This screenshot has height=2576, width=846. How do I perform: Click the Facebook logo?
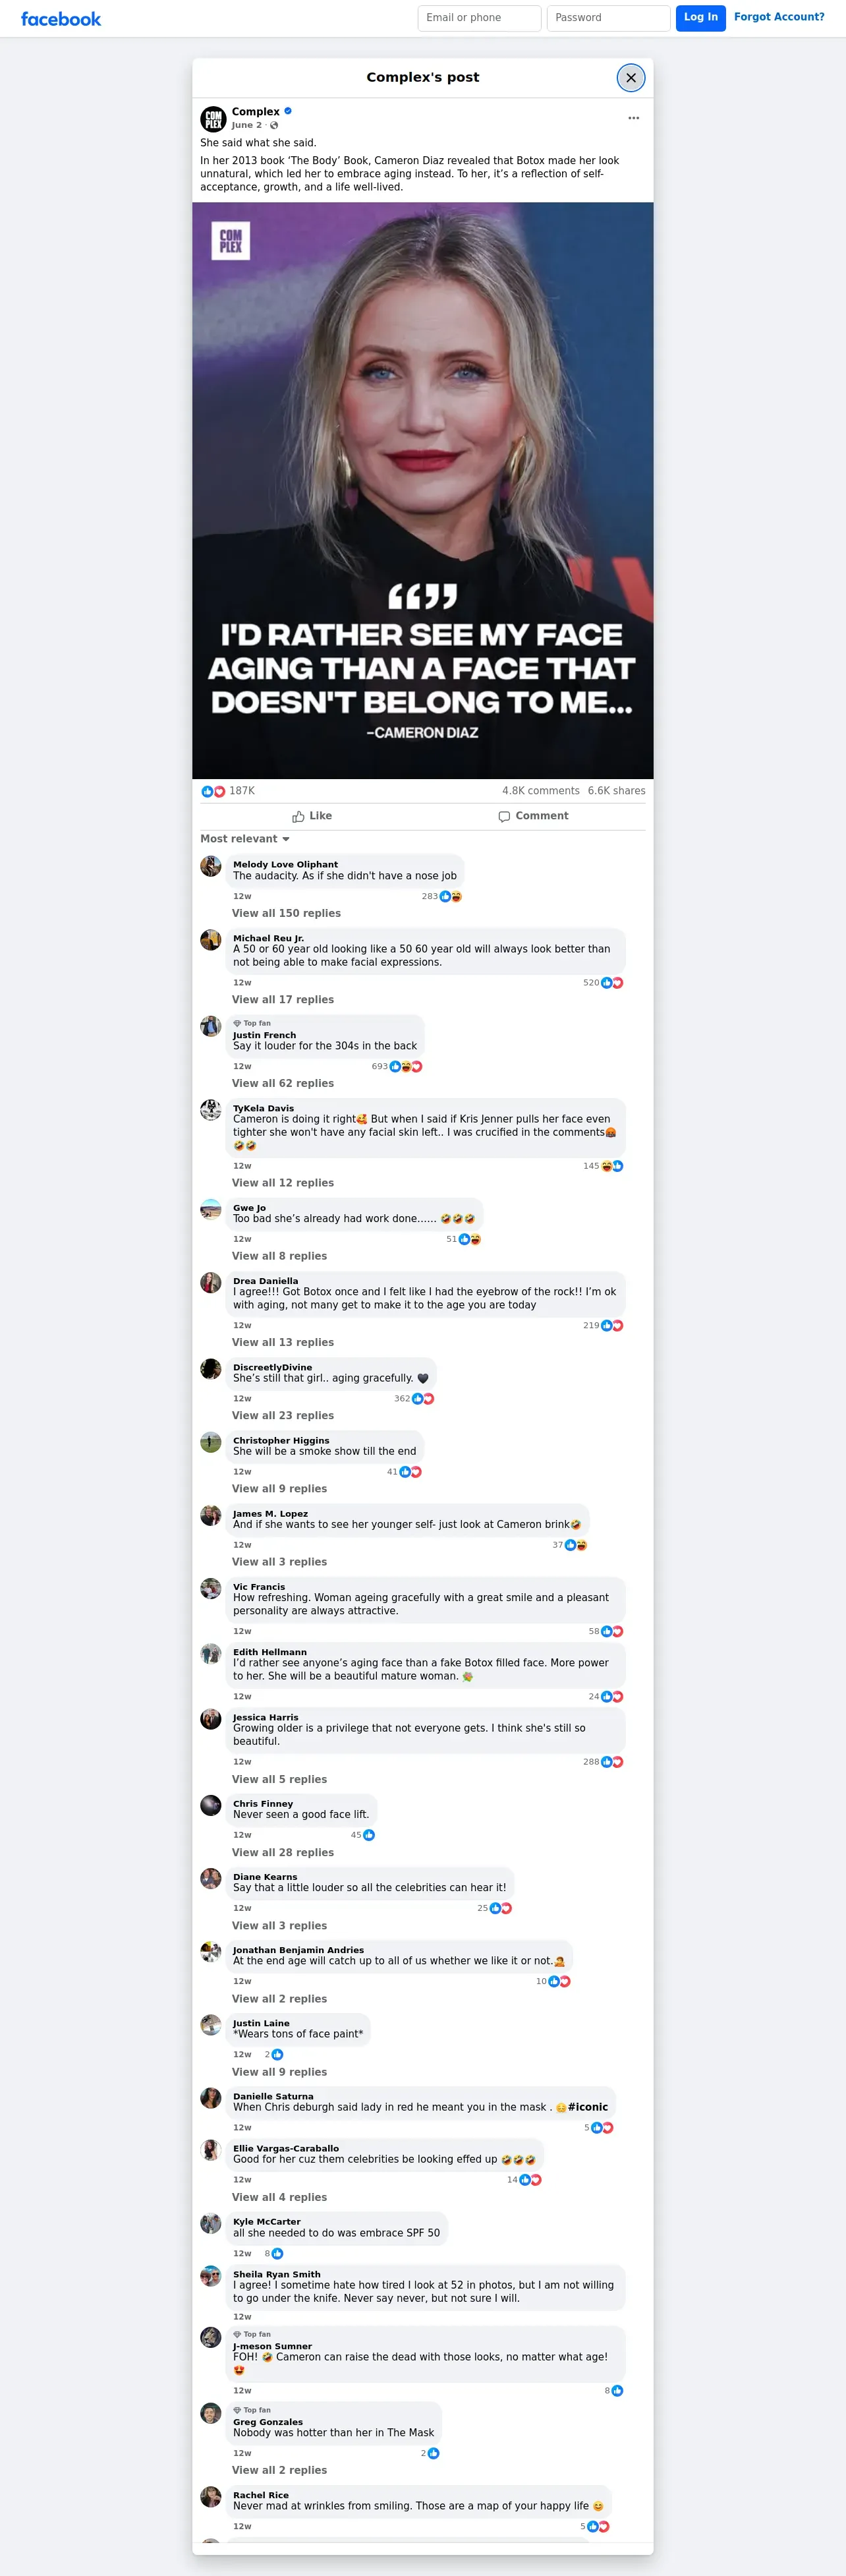(61, 19)
